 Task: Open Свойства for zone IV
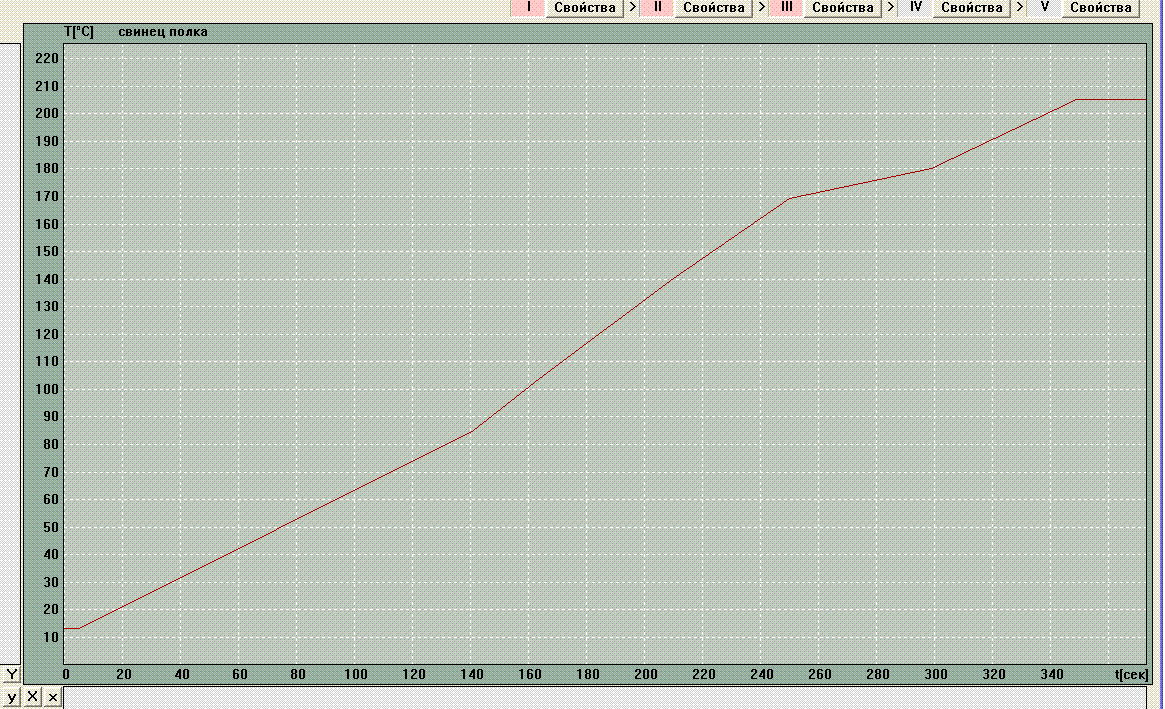click(x=971, y=8)
